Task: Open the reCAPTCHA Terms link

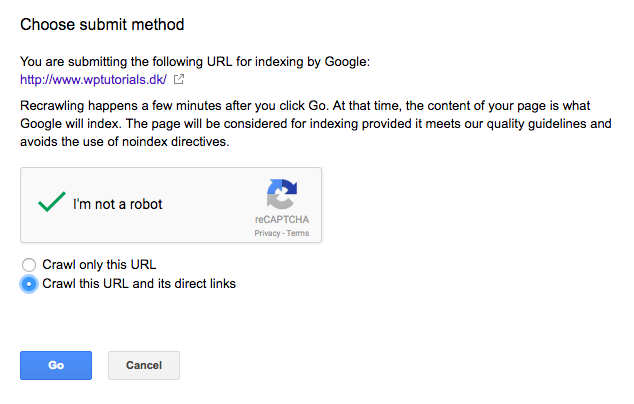Action: (x=298, y=233)
